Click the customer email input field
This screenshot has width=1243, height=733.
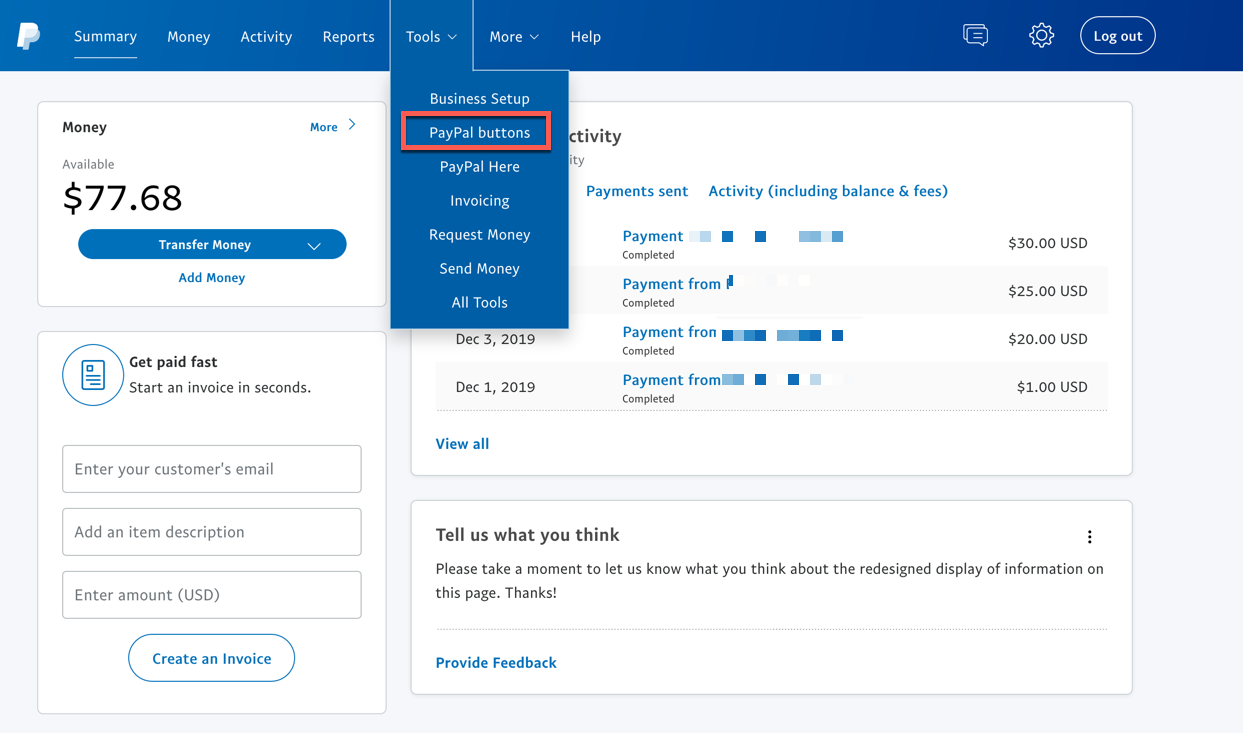[211, 468]
